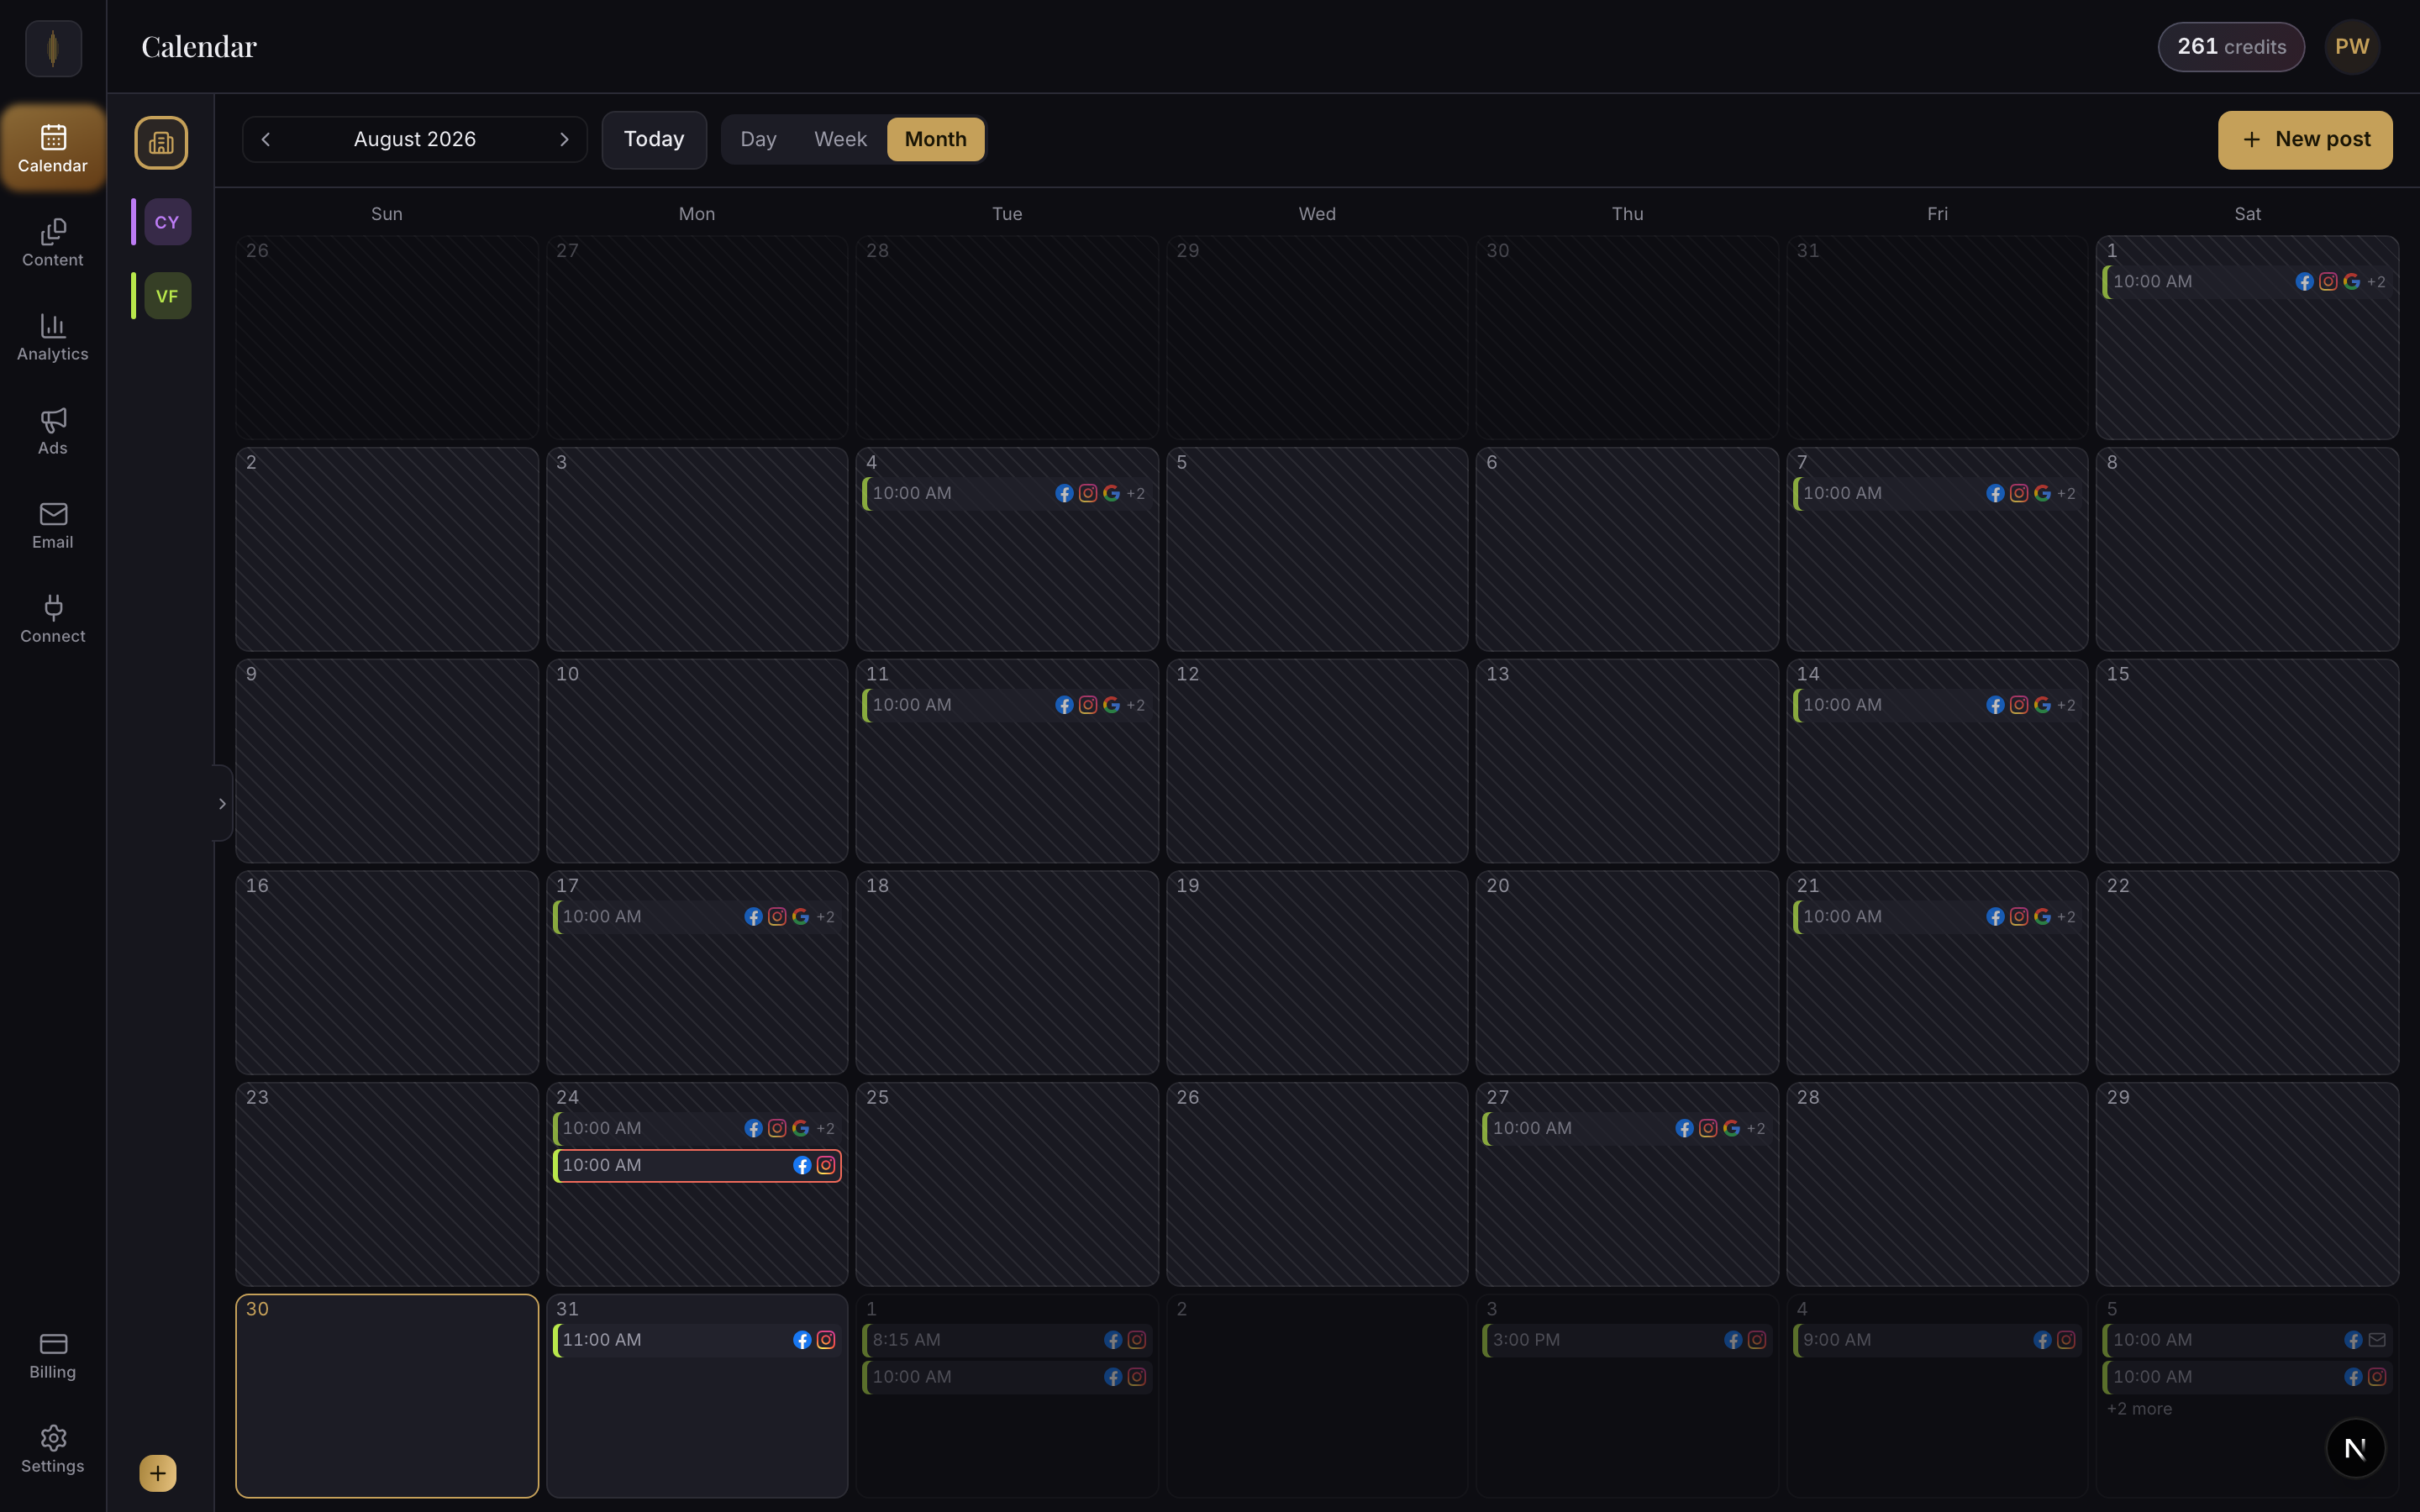Open the 10:00 AM post on August 11
The width and height of the screenshot is (2420, 1512).
pyautogui.click(x=1006, y=705)
